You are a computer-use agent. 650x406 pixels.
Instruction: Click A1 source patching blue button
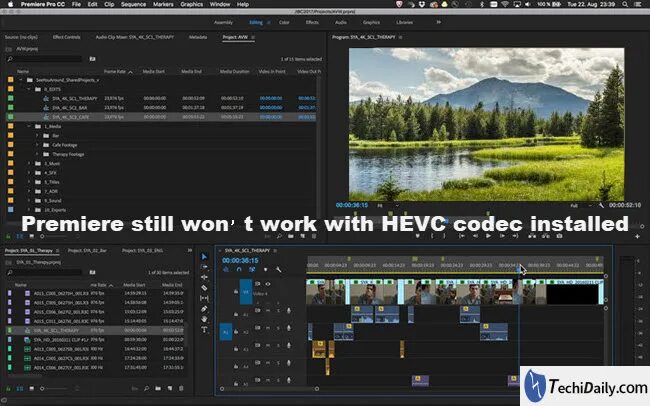226,332
